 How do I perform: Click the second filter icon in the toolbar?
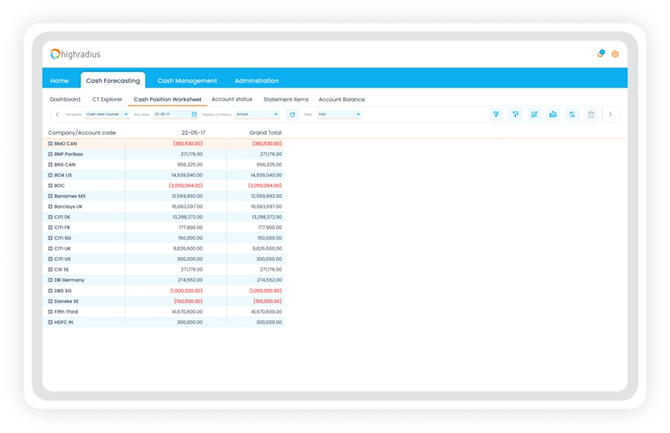tap(515, 115)
